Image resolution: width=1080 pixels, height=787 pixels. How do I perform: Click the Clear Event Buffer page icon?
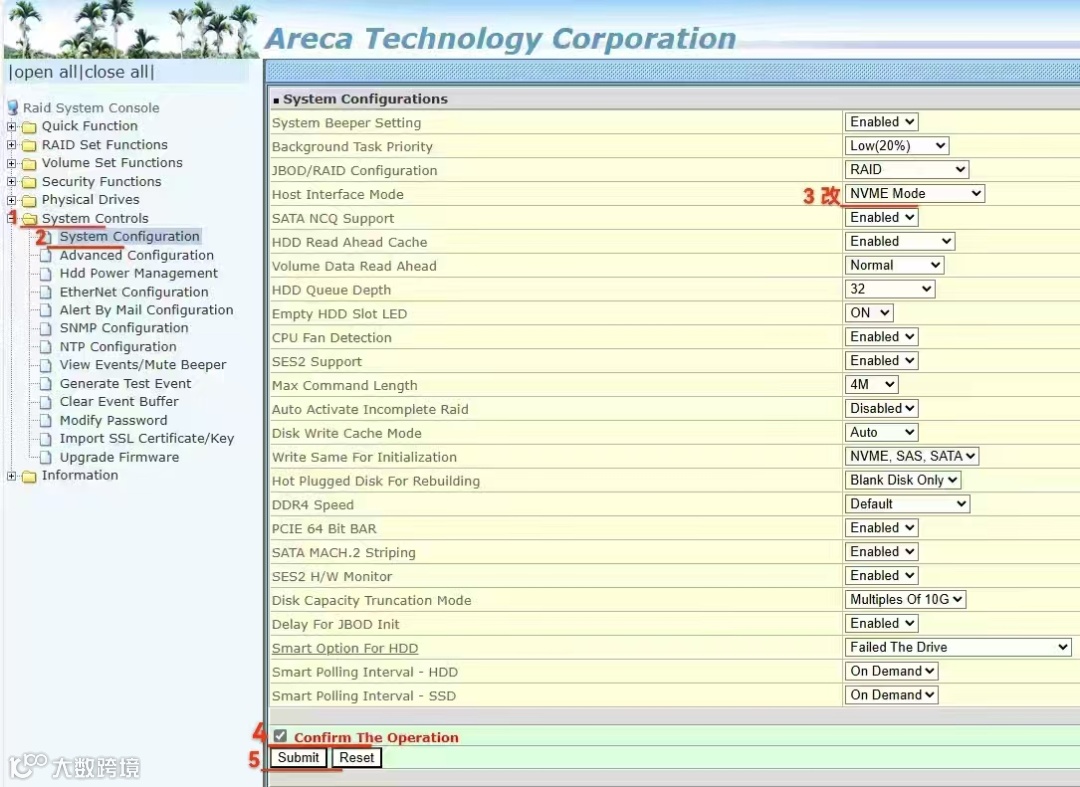click(46, 401)
